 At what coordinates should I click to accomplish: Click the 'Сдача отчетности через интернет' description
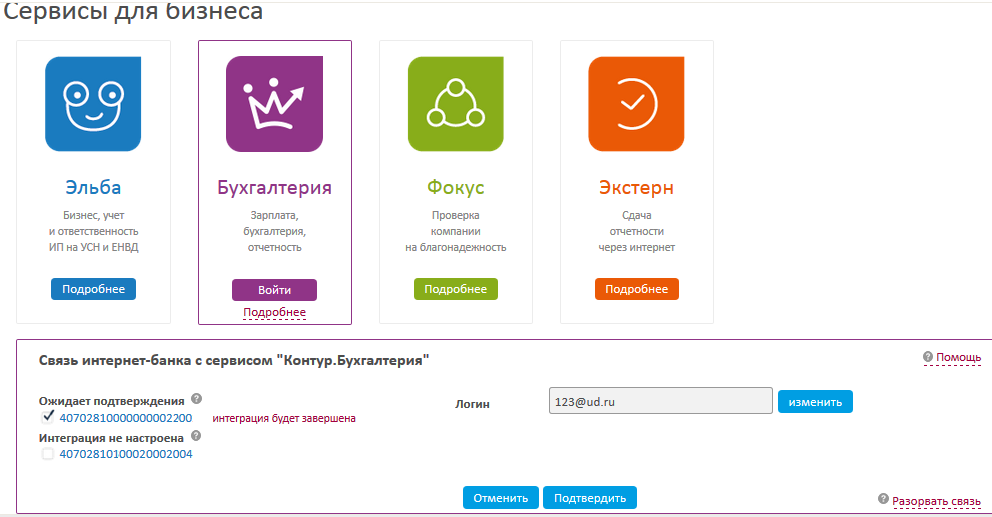(x=636, y=232)
